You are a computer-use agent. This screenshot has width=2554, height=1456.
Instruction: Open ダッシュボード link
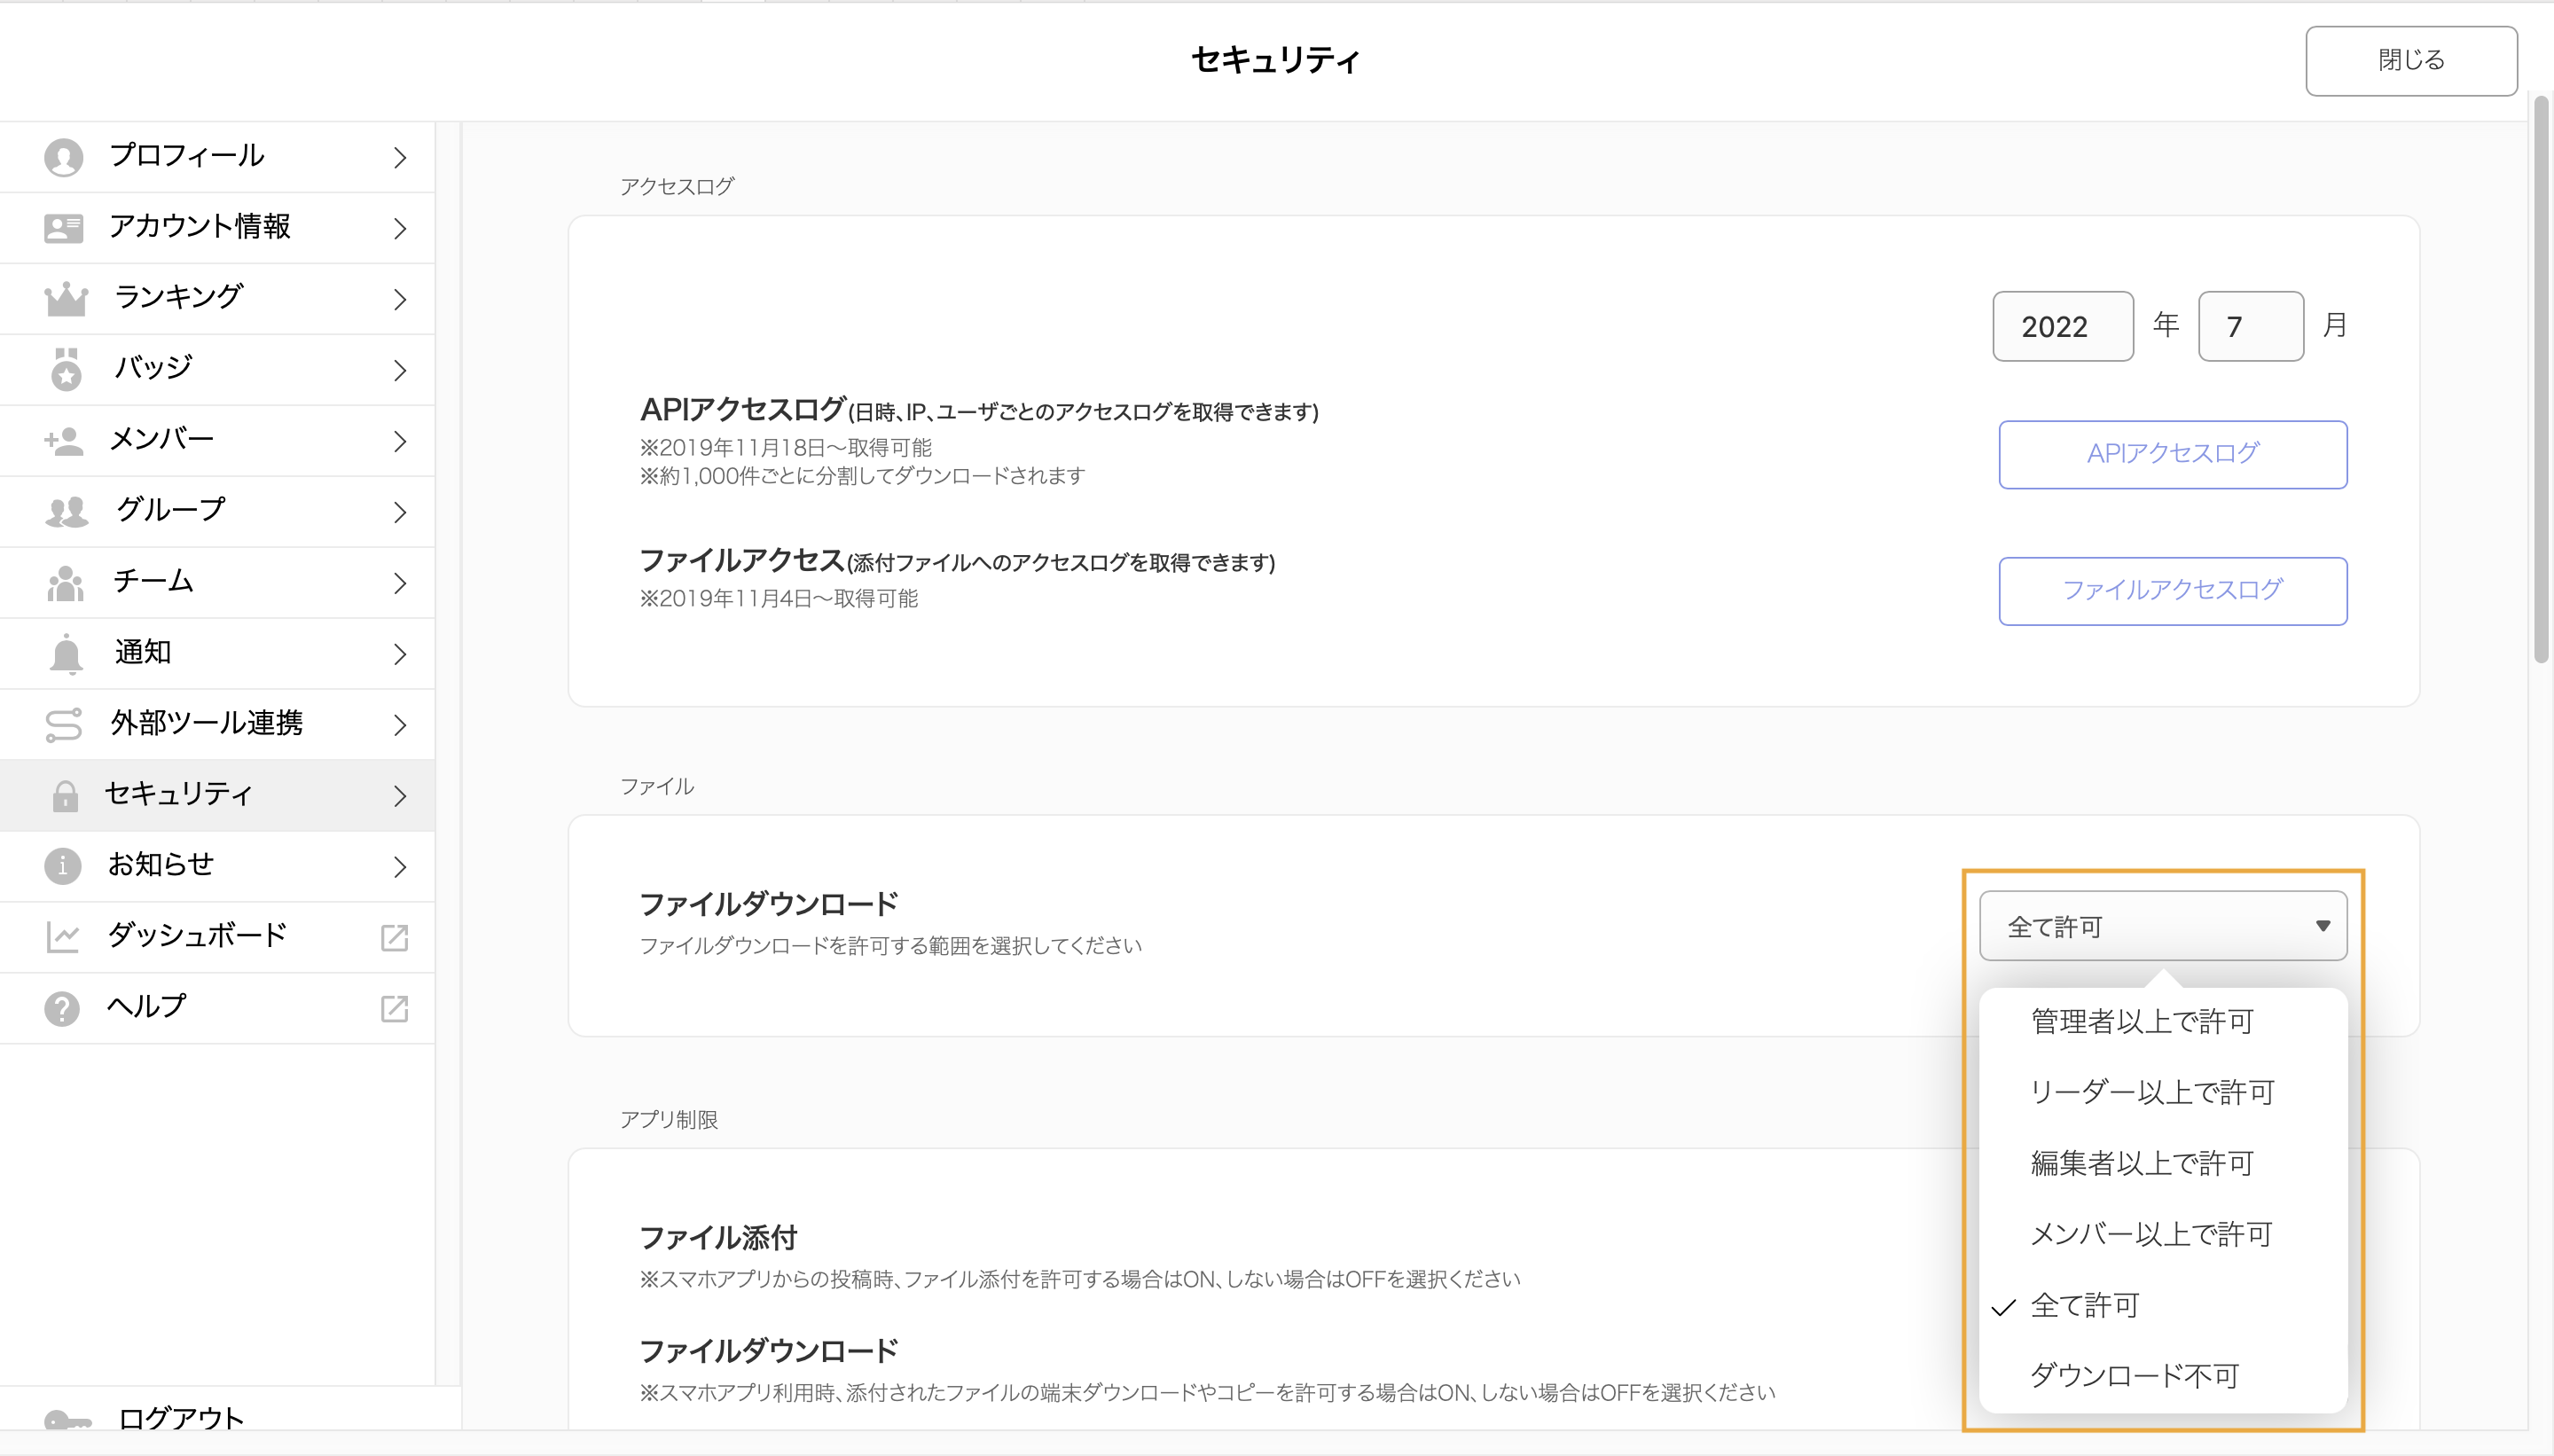coord(217,937)
